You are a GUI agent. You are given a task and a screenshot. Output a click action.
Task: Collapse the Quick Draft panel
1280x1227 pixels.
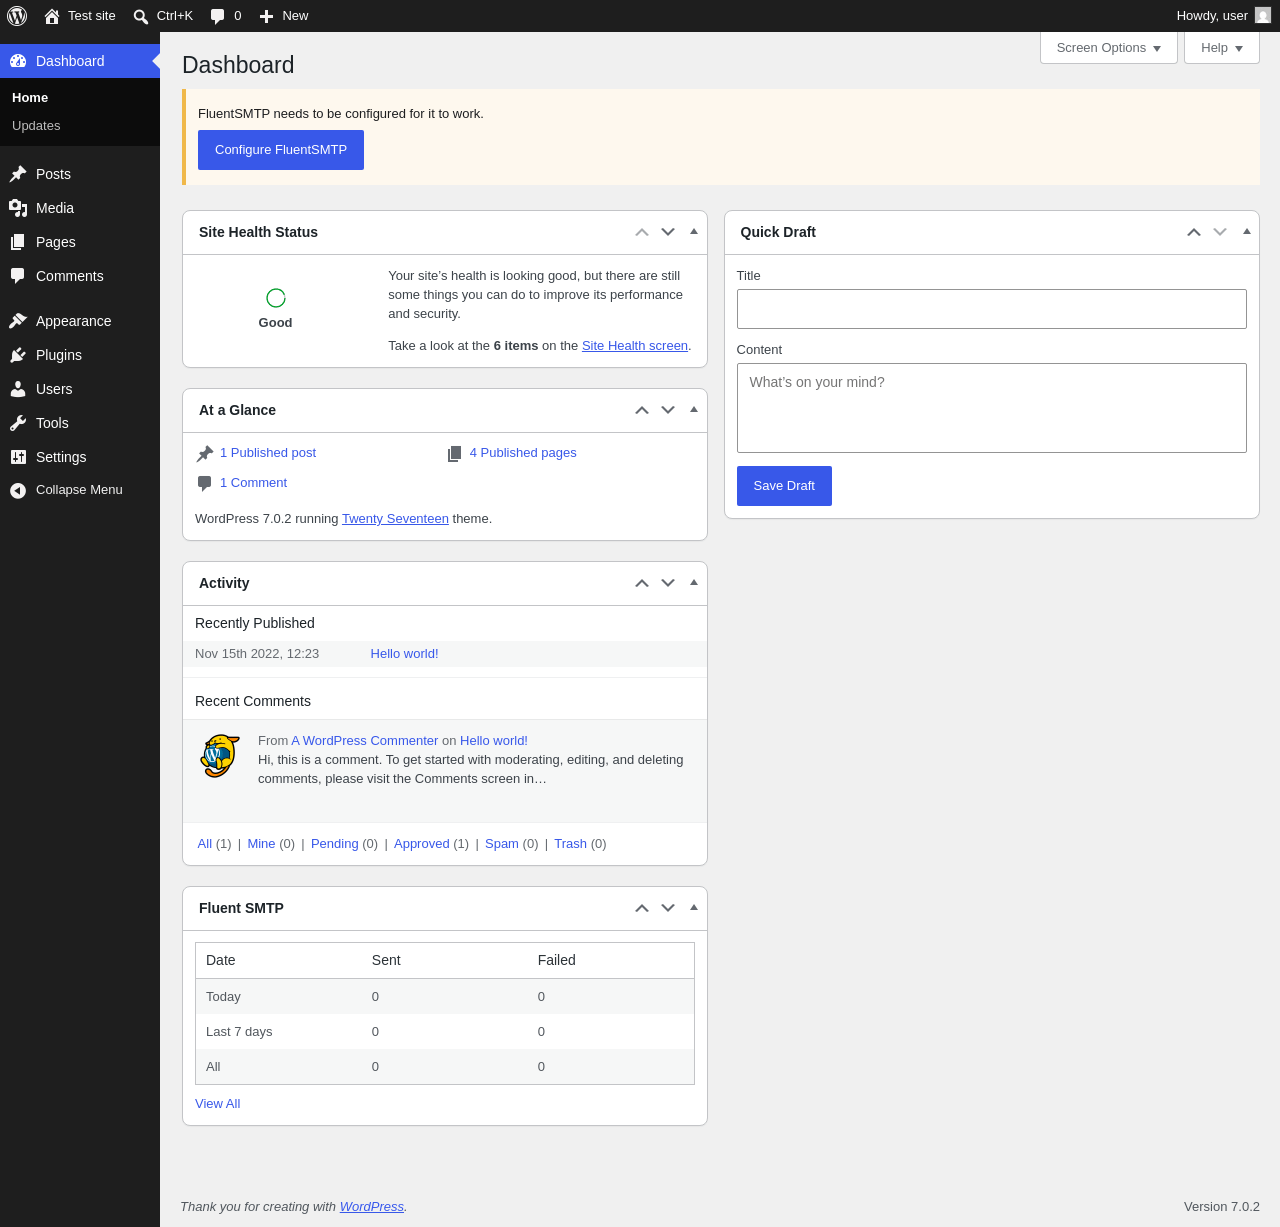coord(1247,232)
